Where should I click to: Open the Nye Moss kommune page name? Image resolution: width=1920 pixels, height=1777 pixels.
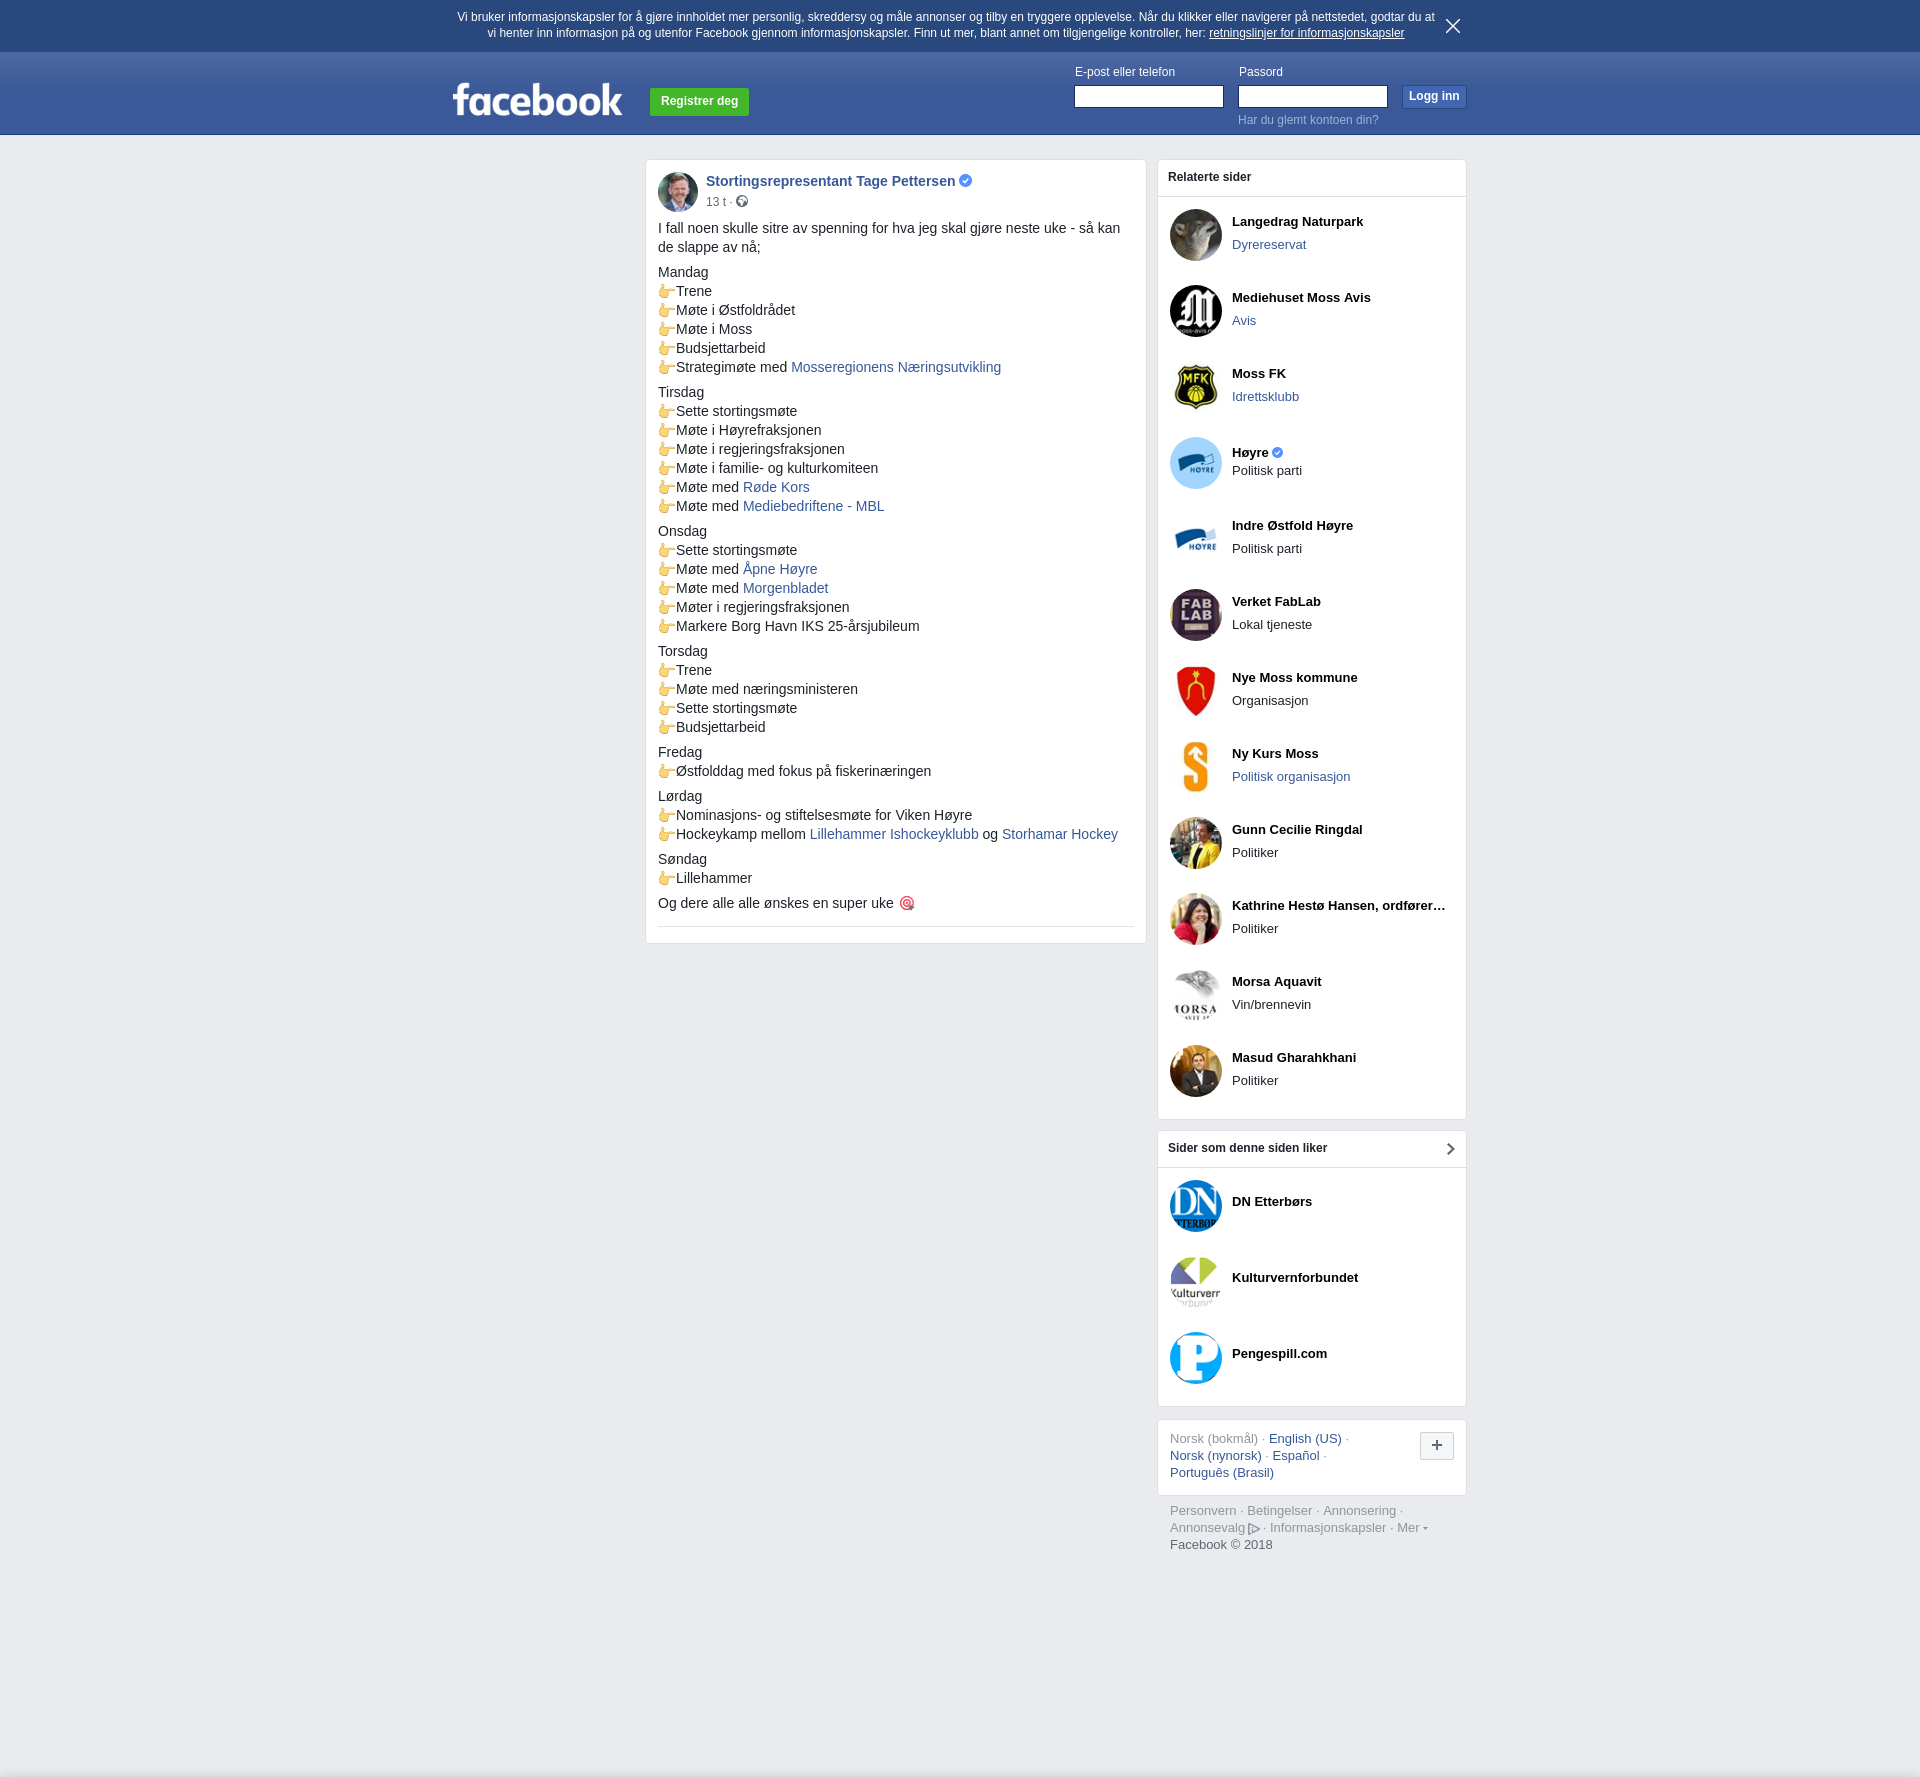click(1294, 678)
